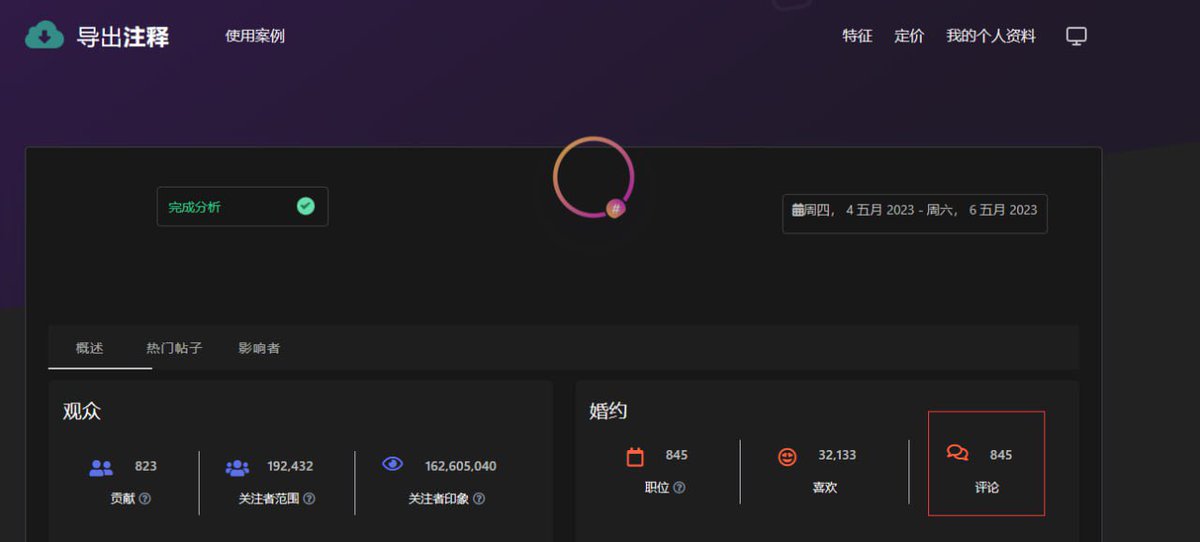Switch to the 热门帖子 tab

[174, 348]
